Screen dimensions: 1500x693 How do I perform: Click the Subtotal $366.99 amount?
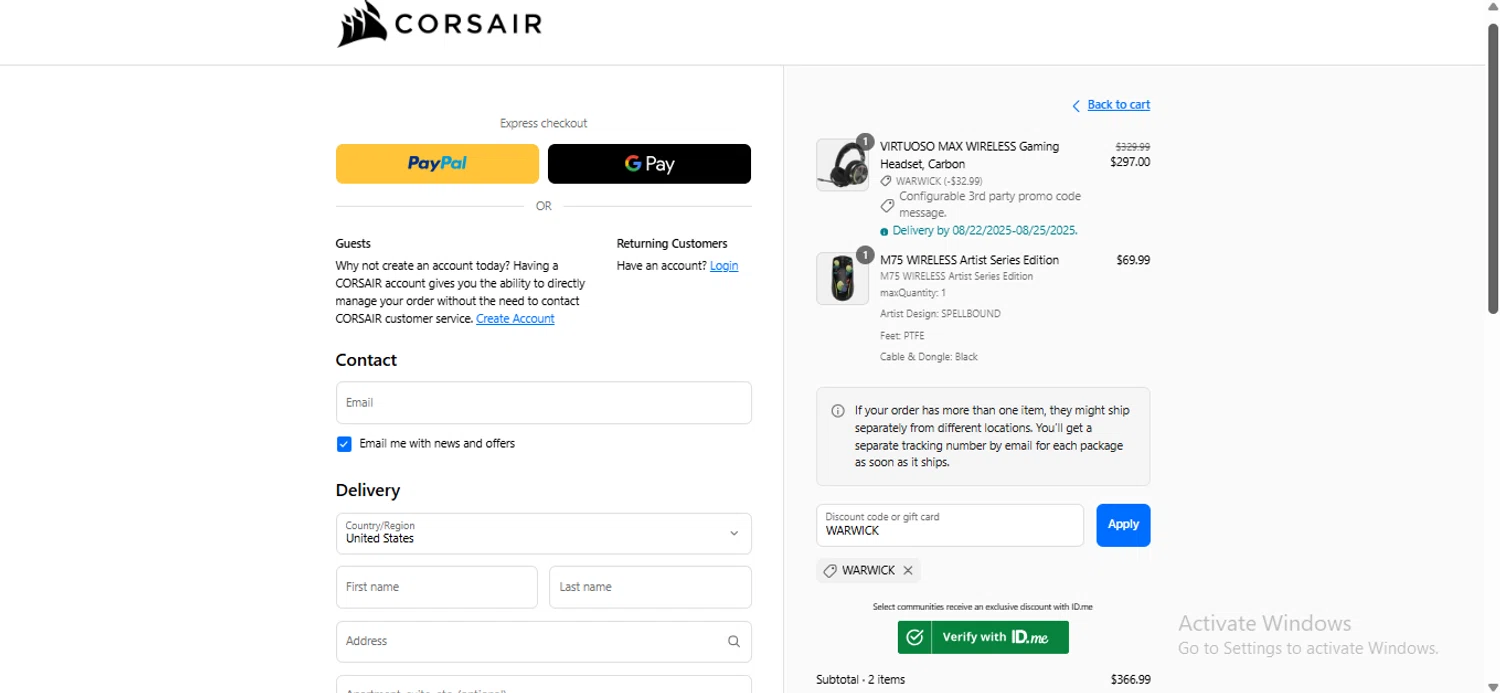(x=1130, y=680)
